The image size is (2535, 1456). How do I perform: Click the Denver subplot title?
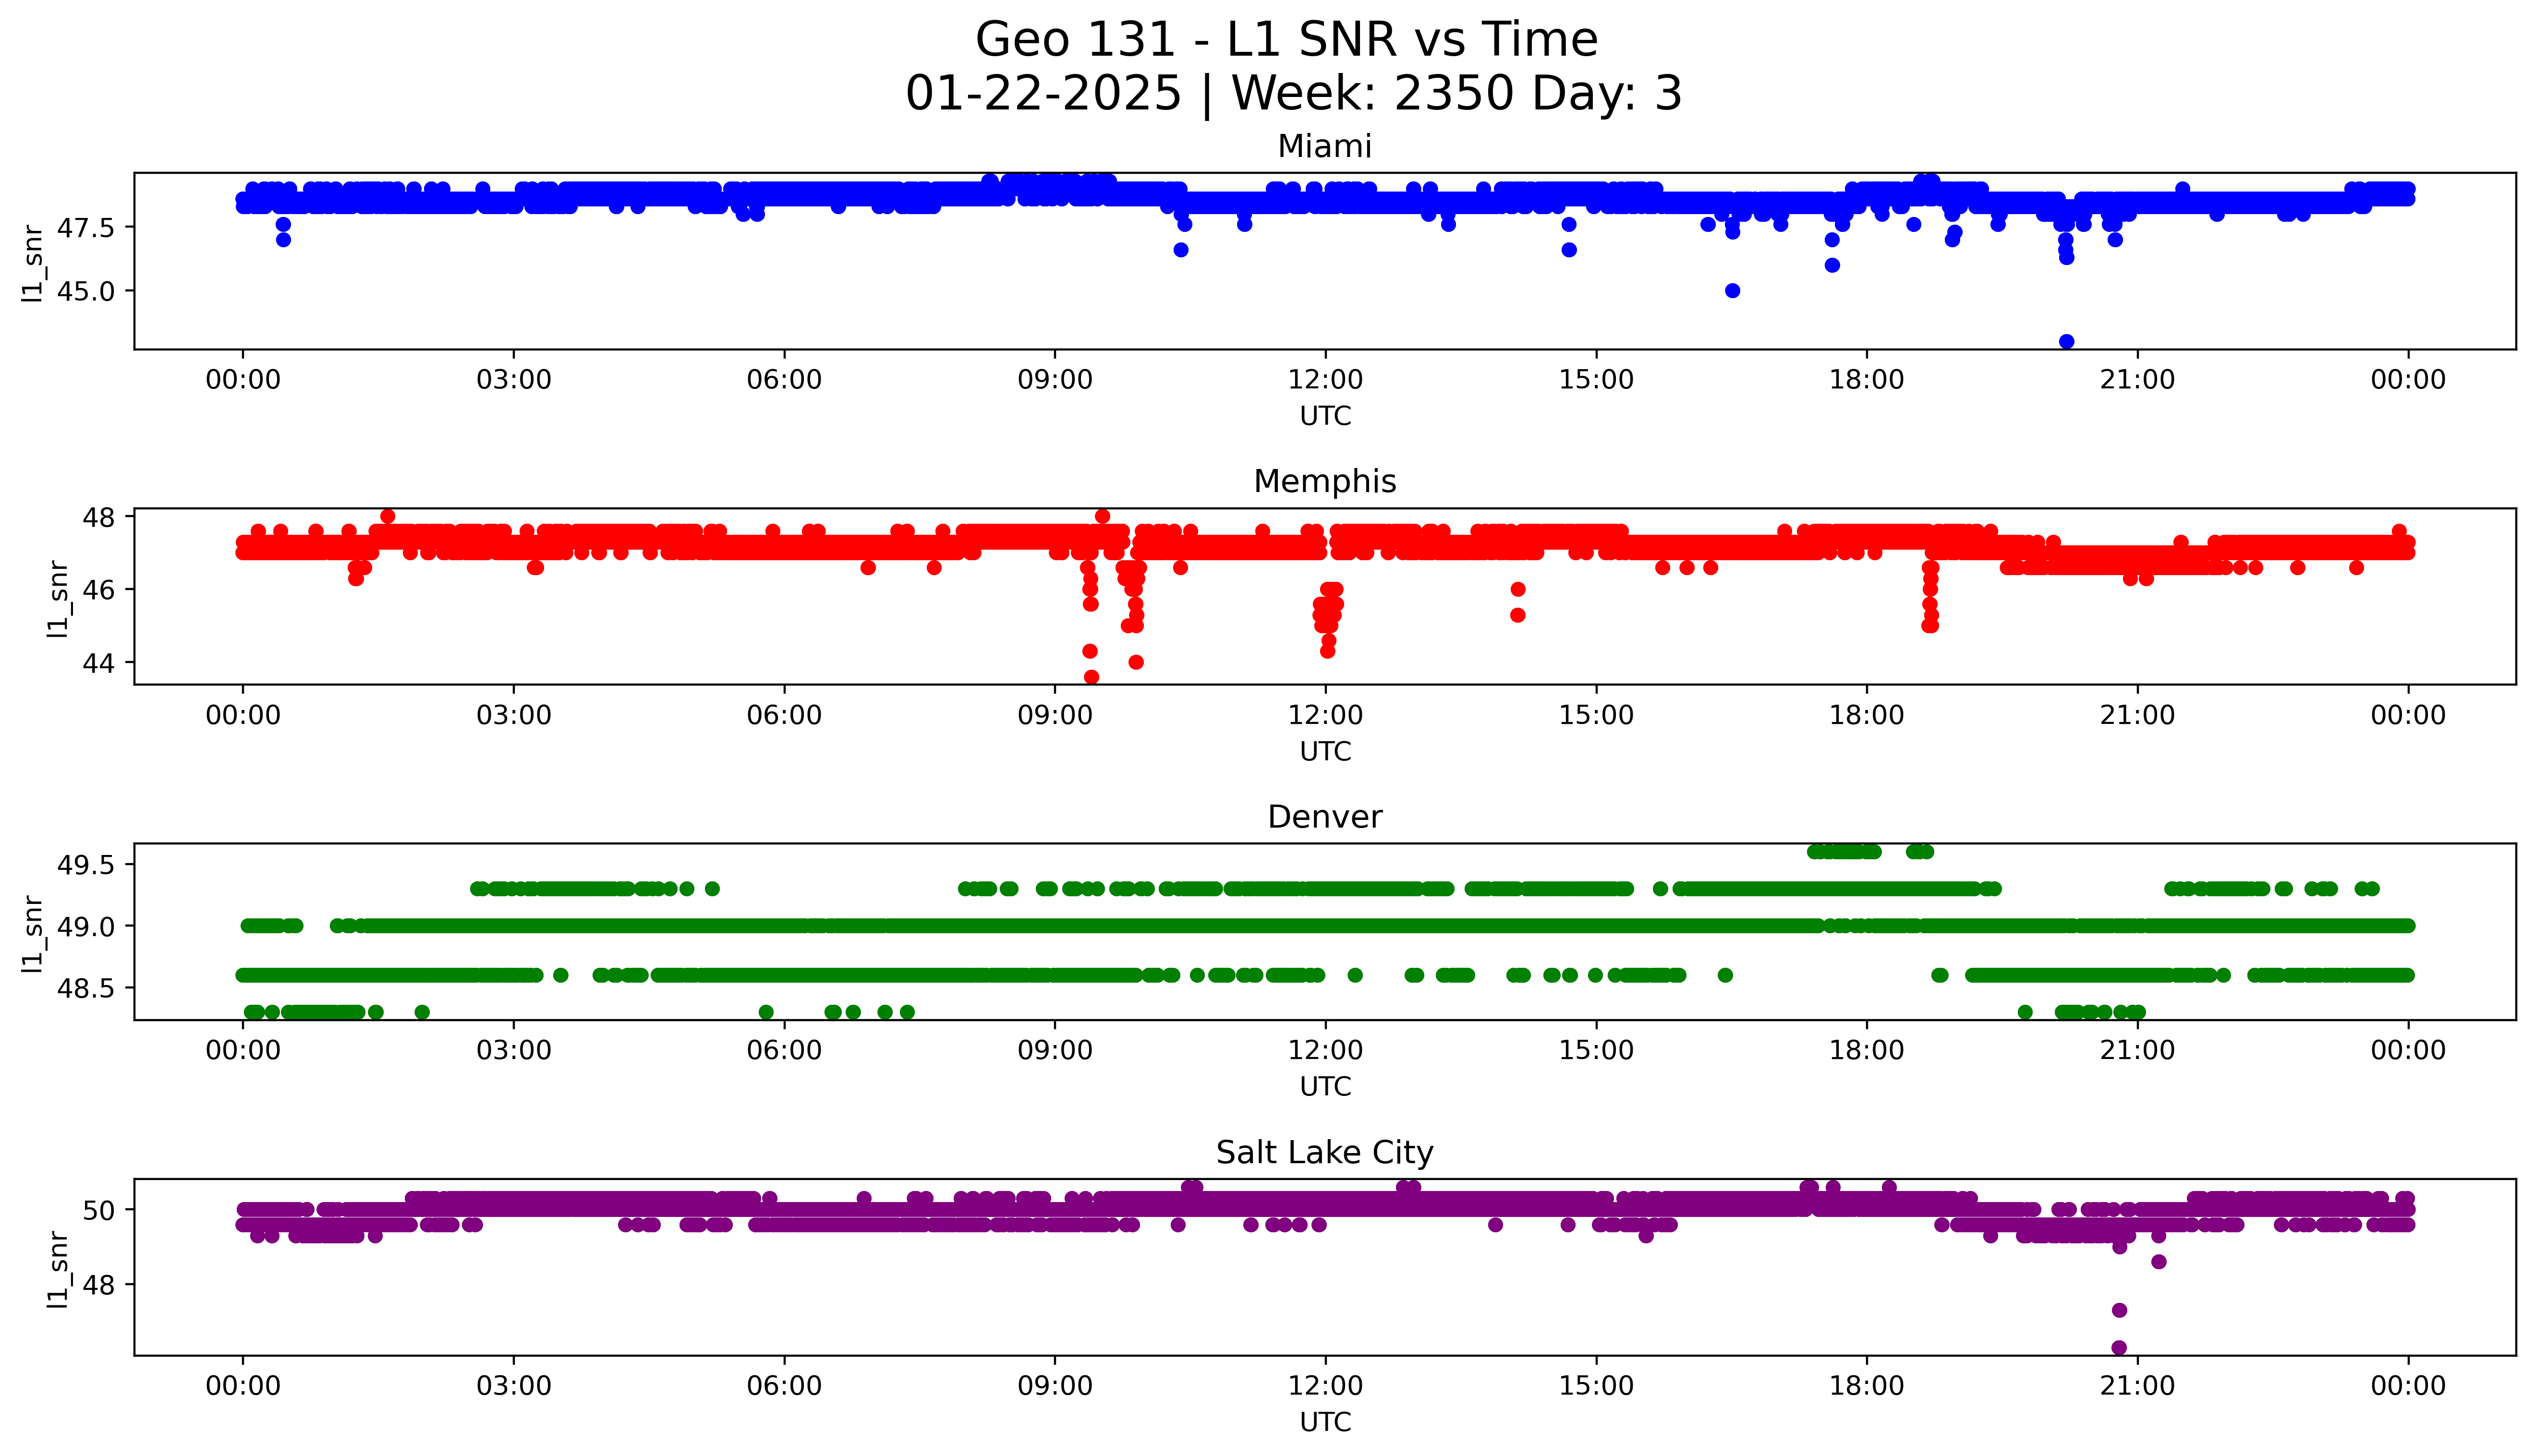[1324, 817]
